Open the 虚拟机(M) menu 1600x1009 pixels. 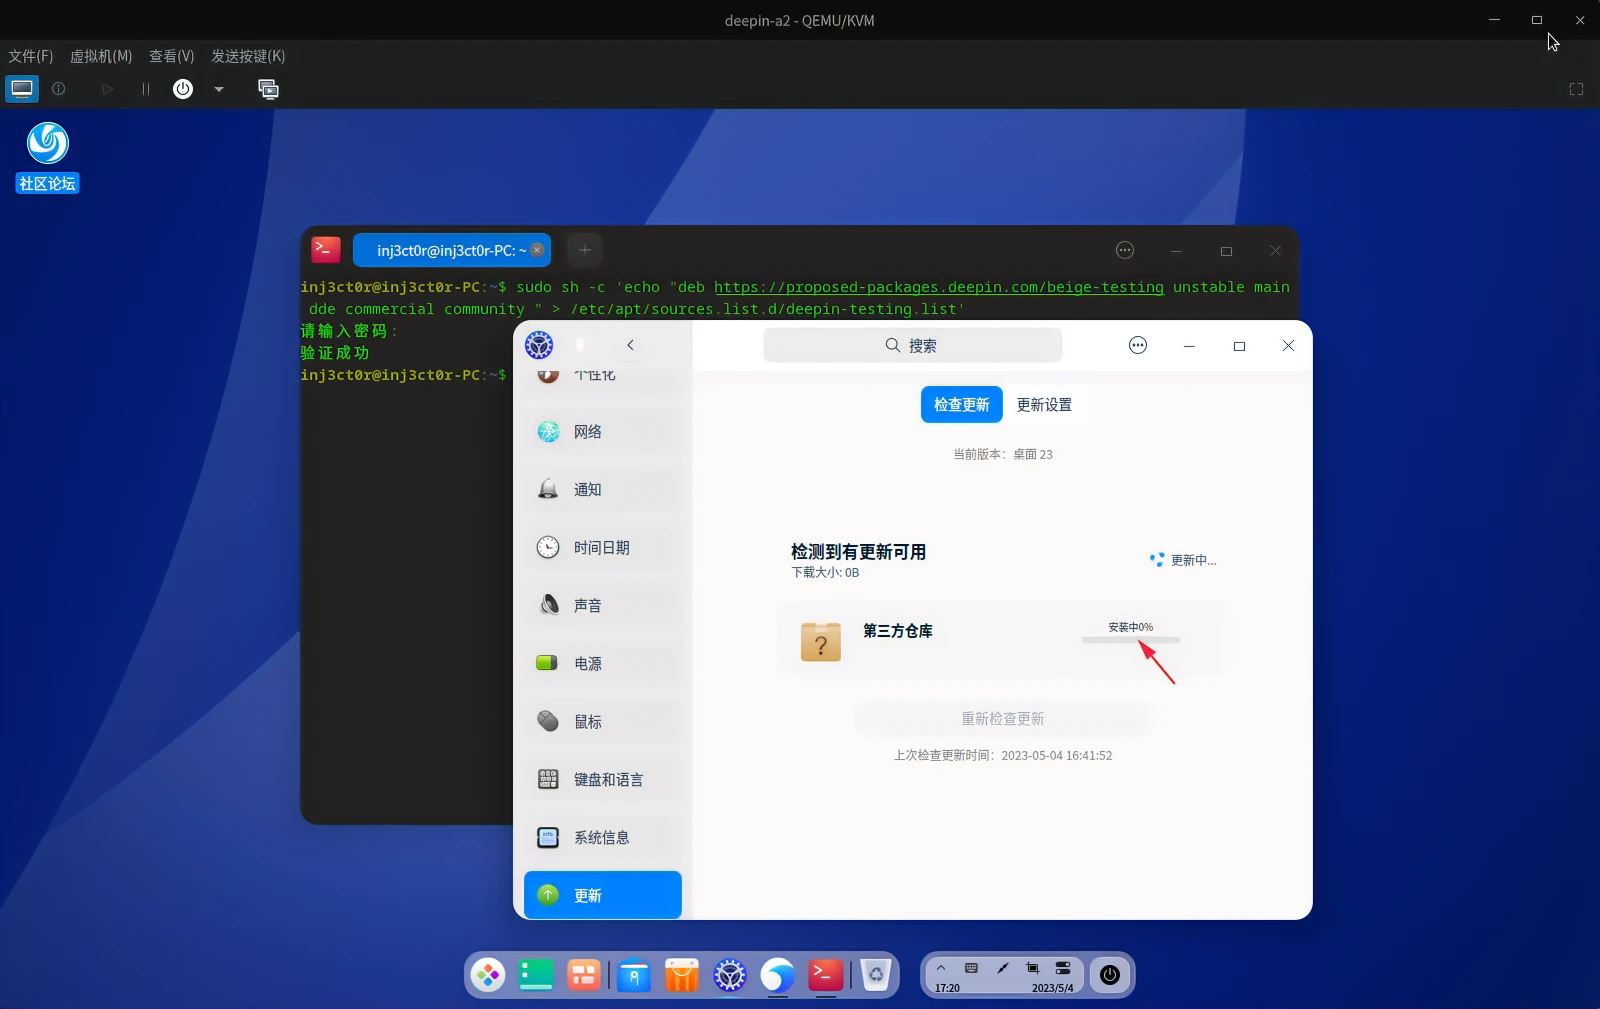tap(99, 56)
